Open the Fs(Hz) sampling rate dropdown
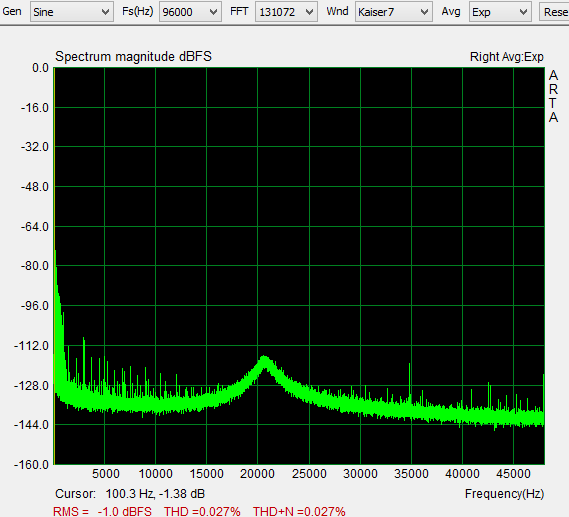 (x=190, y=12)
